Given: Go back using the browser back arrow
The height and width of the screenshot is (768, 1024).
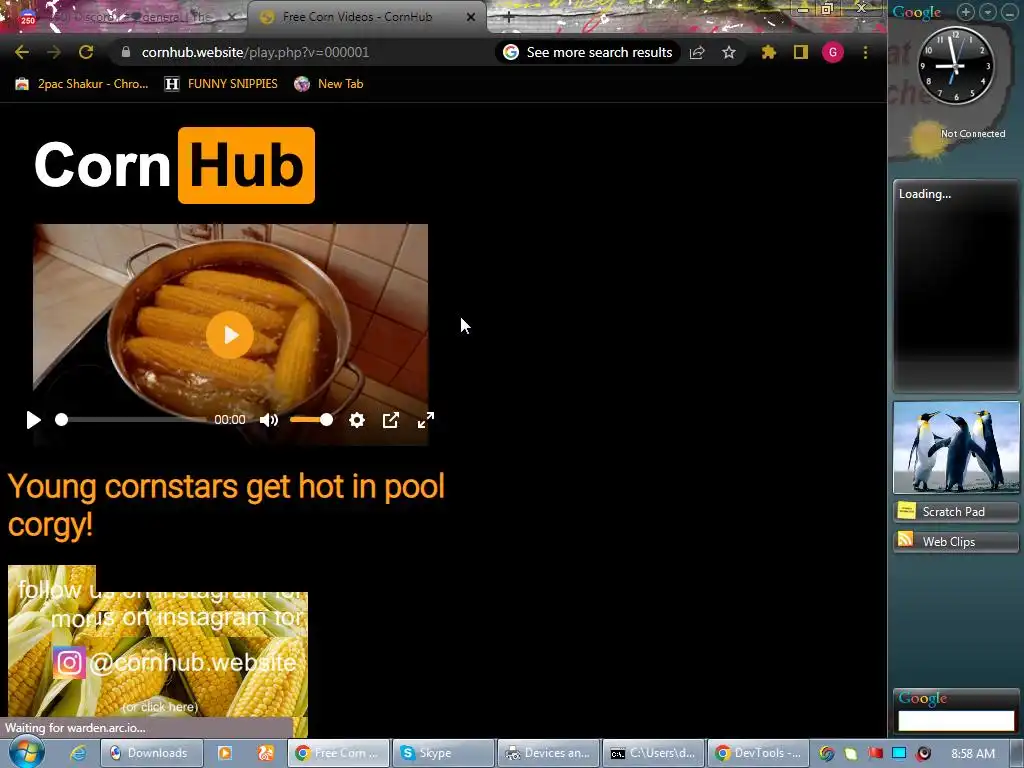Looking at the screenshot, I should 22,52.
